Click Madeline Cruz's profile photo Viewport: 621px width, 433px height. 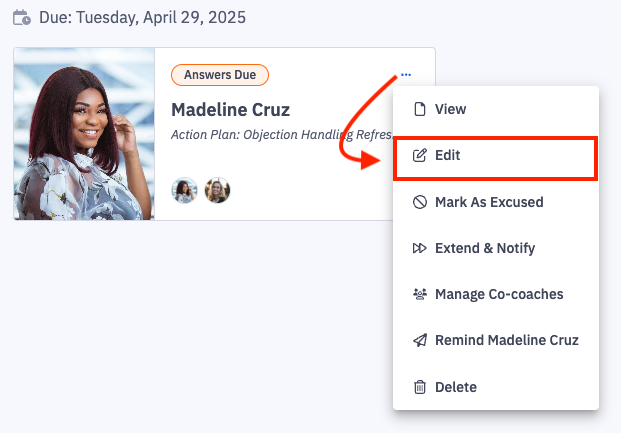84,134
